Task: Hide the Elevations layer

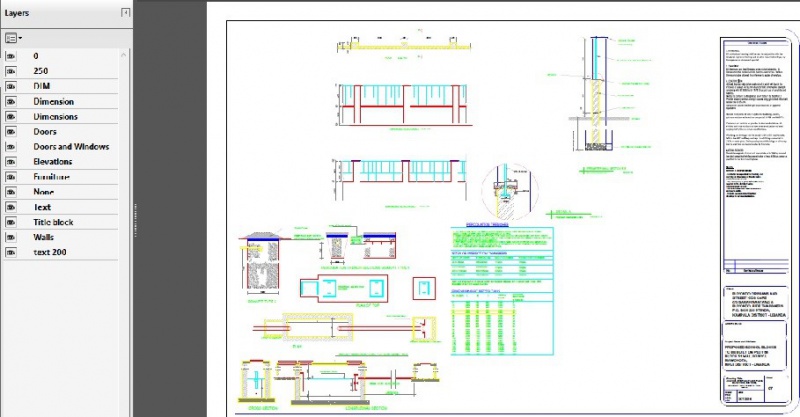Action: point(11,162)
